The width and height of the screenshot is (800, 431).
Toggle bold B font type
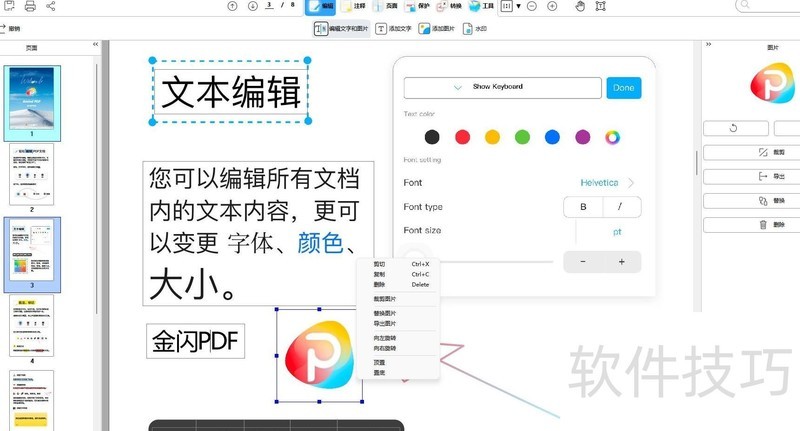(583, 207)
